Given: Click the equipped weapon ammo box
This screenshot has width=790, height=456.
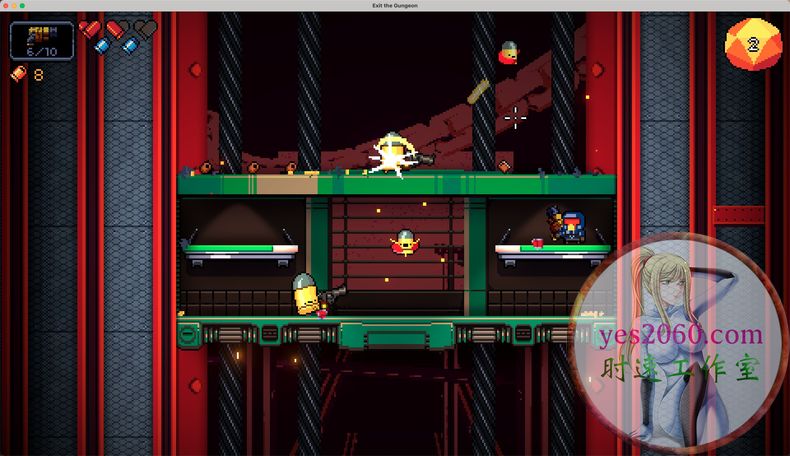Looking at the screenshot, I should 41,41.
